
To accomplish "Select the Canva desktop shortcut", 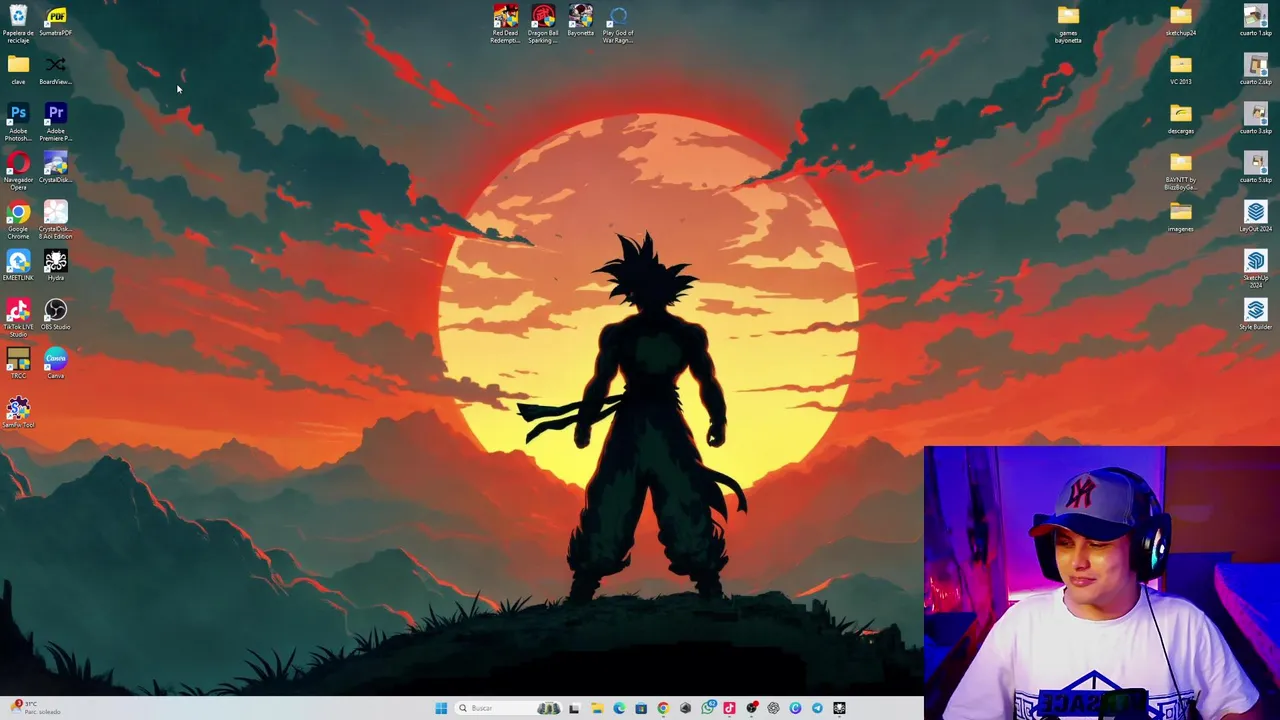I will click(x=56, y=364).
